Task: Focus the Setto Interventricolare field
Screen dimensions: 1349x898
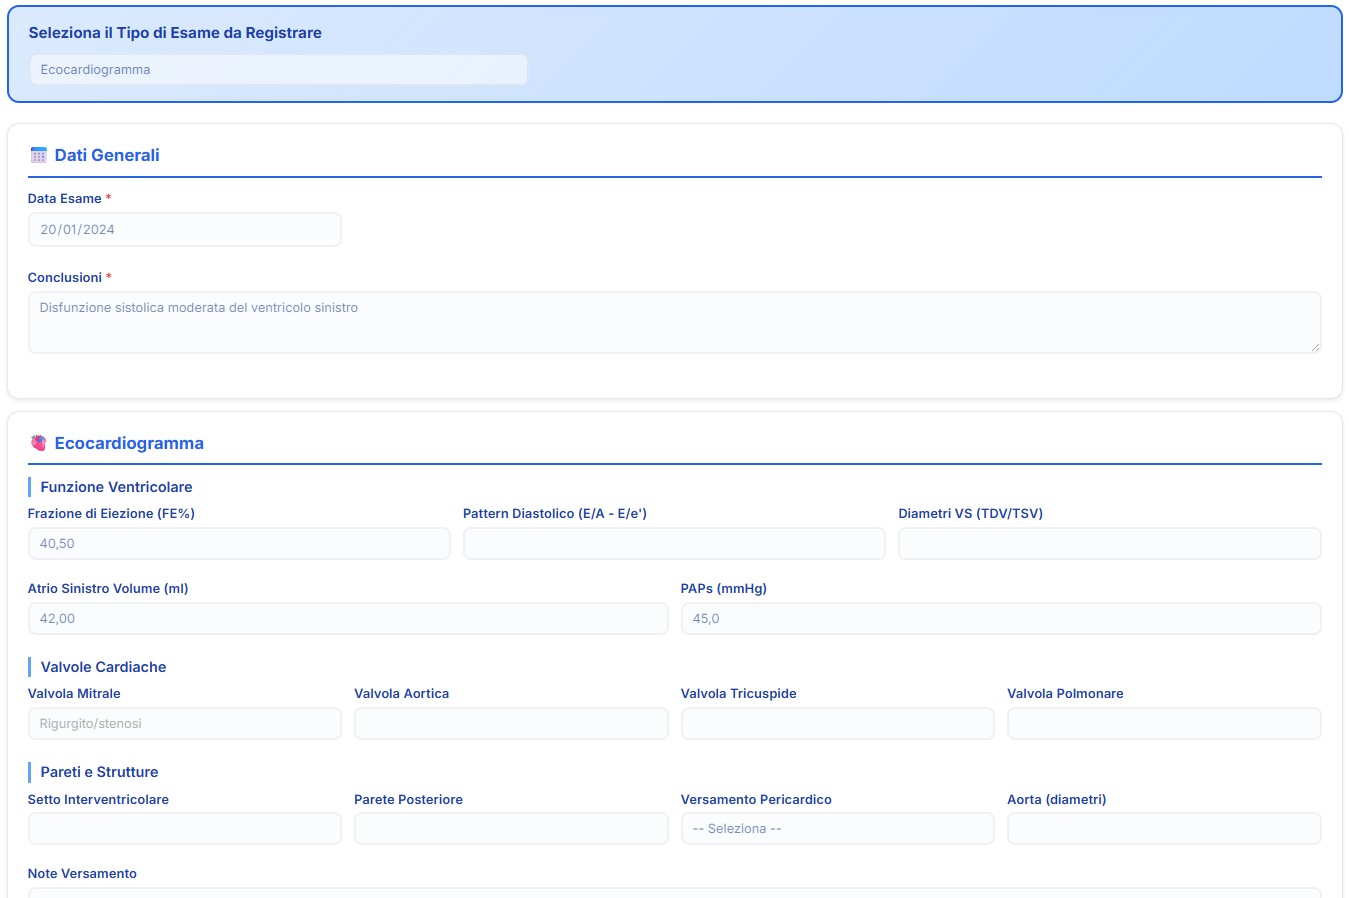Action: coord(184,829)
